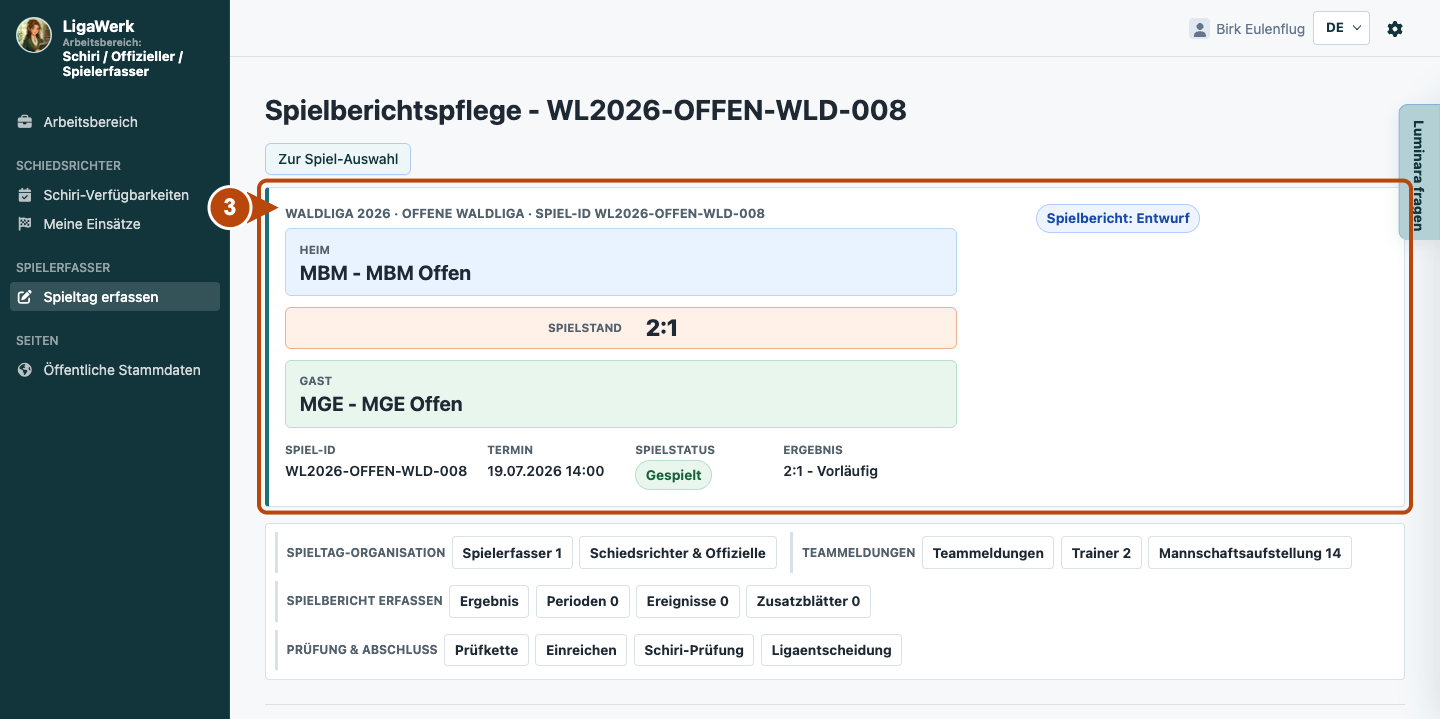The image size is (1440, 719).
Task: Click the user name Birk Eulenflug
Action: pyautogui.click(x=1260, y=29)
